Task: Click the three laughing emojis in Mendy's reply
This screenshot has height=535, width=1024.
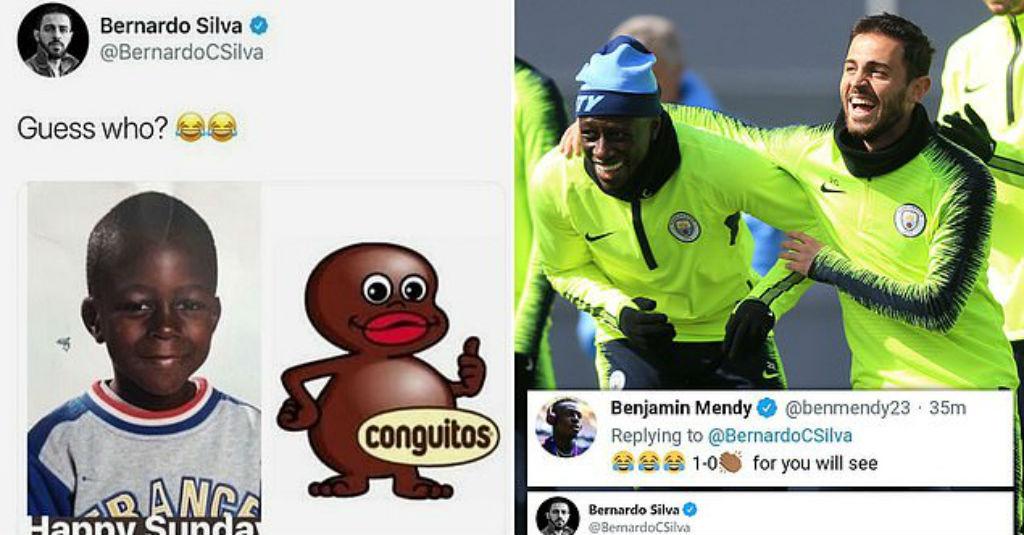Action: pyautogui.click(x=649, y=463)
